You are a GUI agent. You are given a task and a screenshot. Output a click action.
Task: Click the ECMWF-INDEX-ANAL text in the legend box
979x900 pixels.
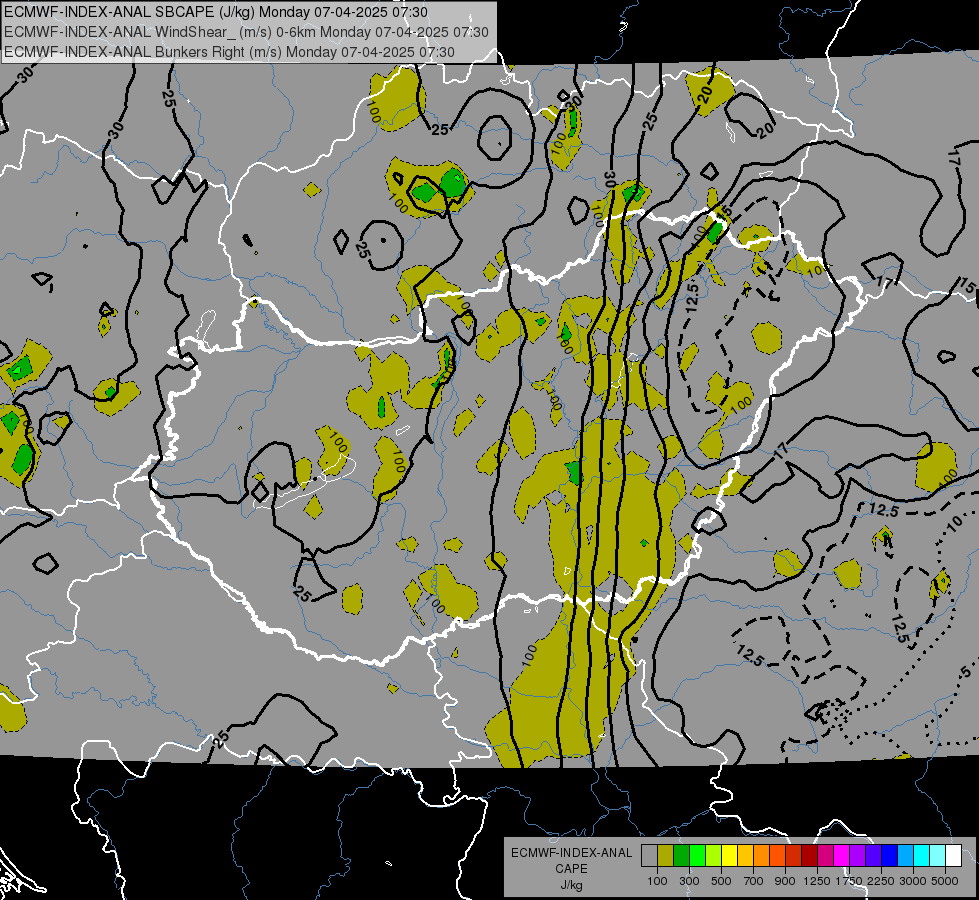click(x=571, y=853)
